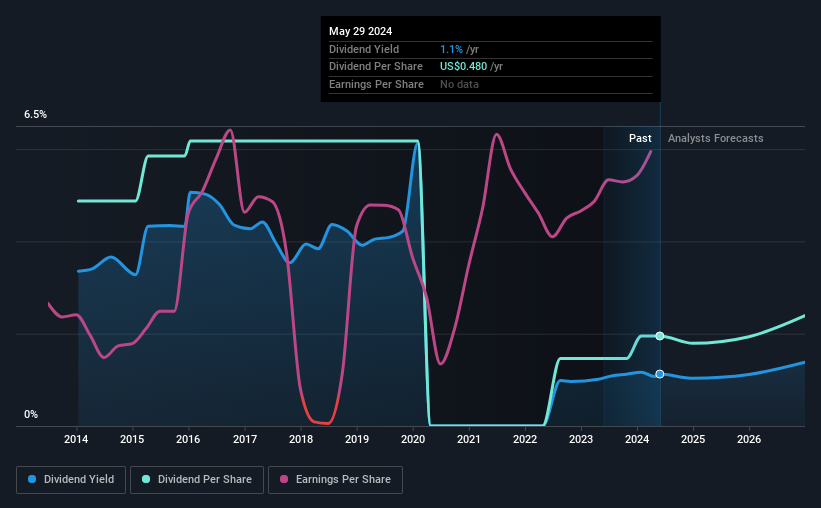821x508 pixels.
Task: Click the 2014 x-axis label
Action: (x=76, y=439)
